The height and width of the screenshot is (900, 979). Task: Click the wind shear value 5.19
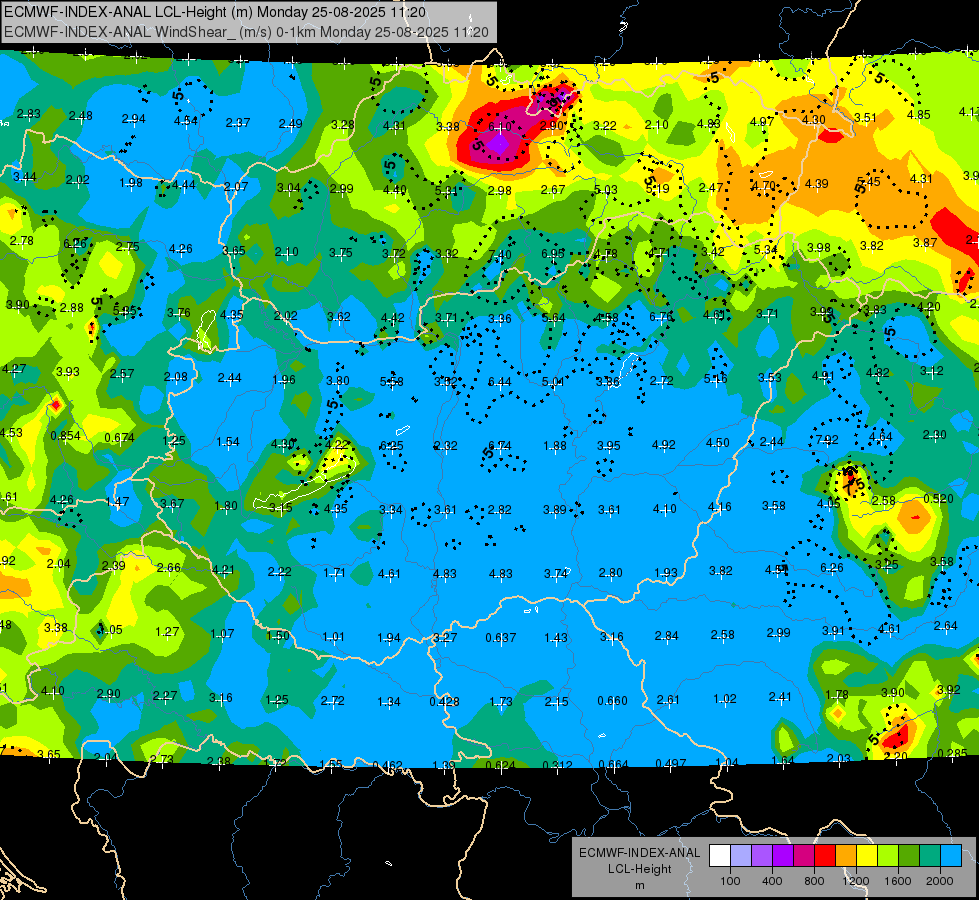(657, 189)
